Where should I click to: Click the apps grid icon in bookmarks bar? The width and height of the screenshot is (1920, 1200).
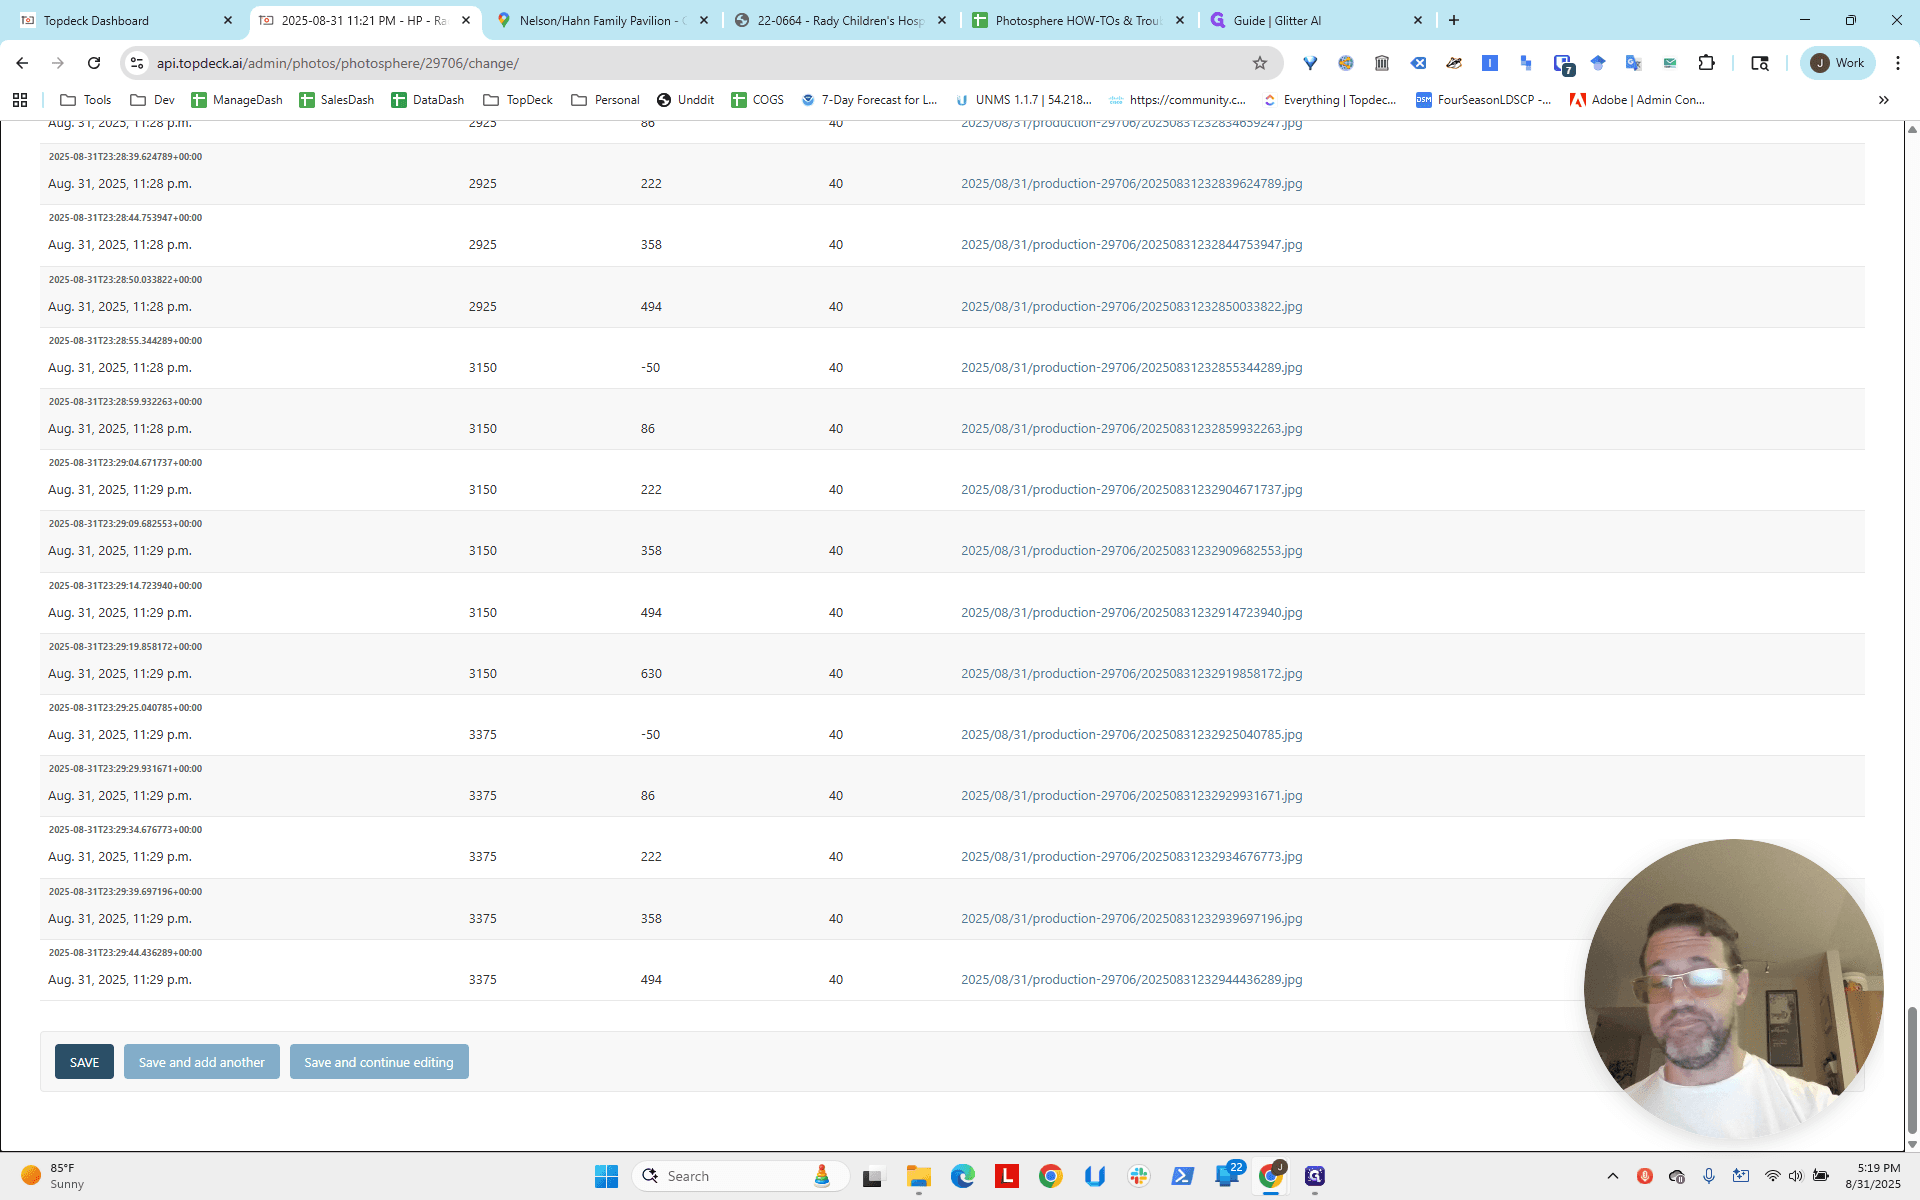[20, 100]
